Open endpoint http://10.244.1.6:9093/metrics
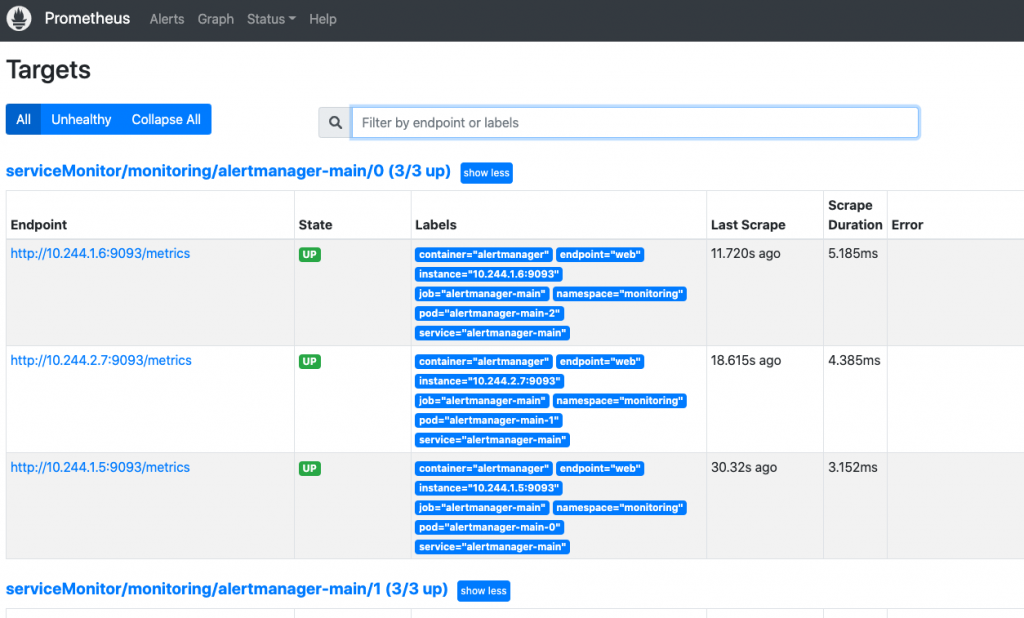Screen dimensions: 1024x618 (x=100, y=253)
